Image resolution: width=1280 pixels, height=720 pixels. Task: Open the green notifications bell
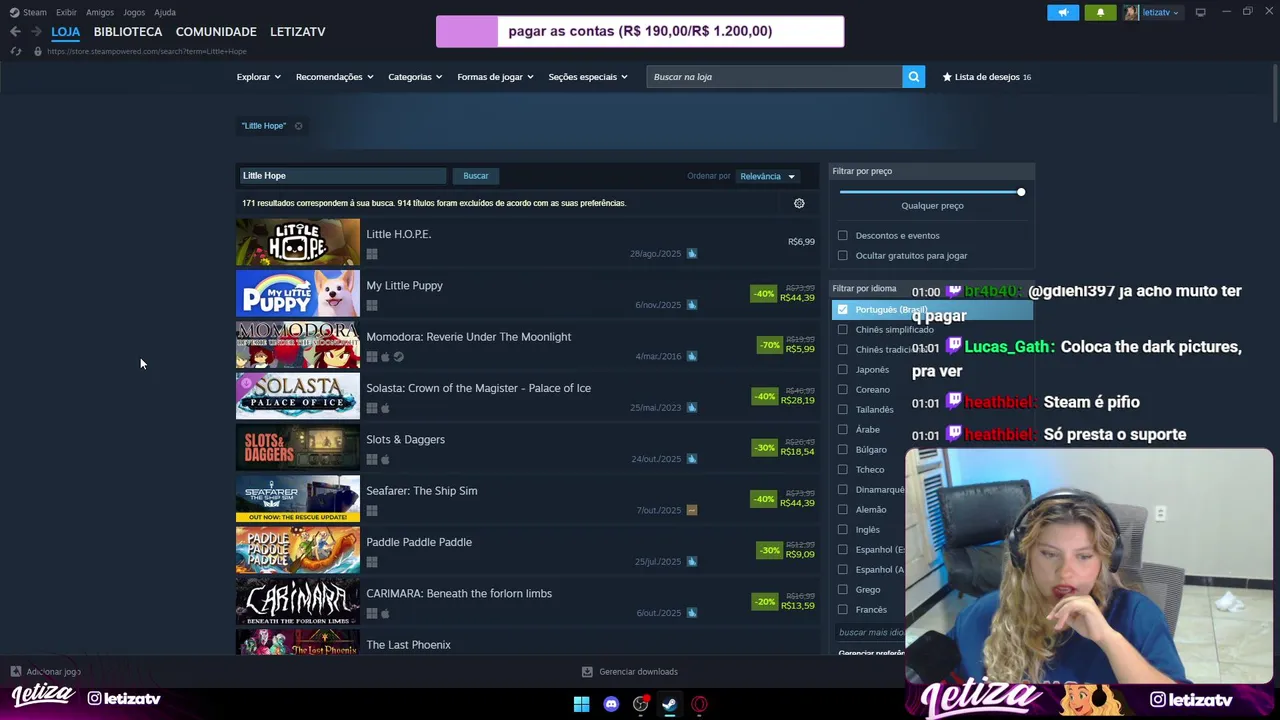tap(1100, 12)
